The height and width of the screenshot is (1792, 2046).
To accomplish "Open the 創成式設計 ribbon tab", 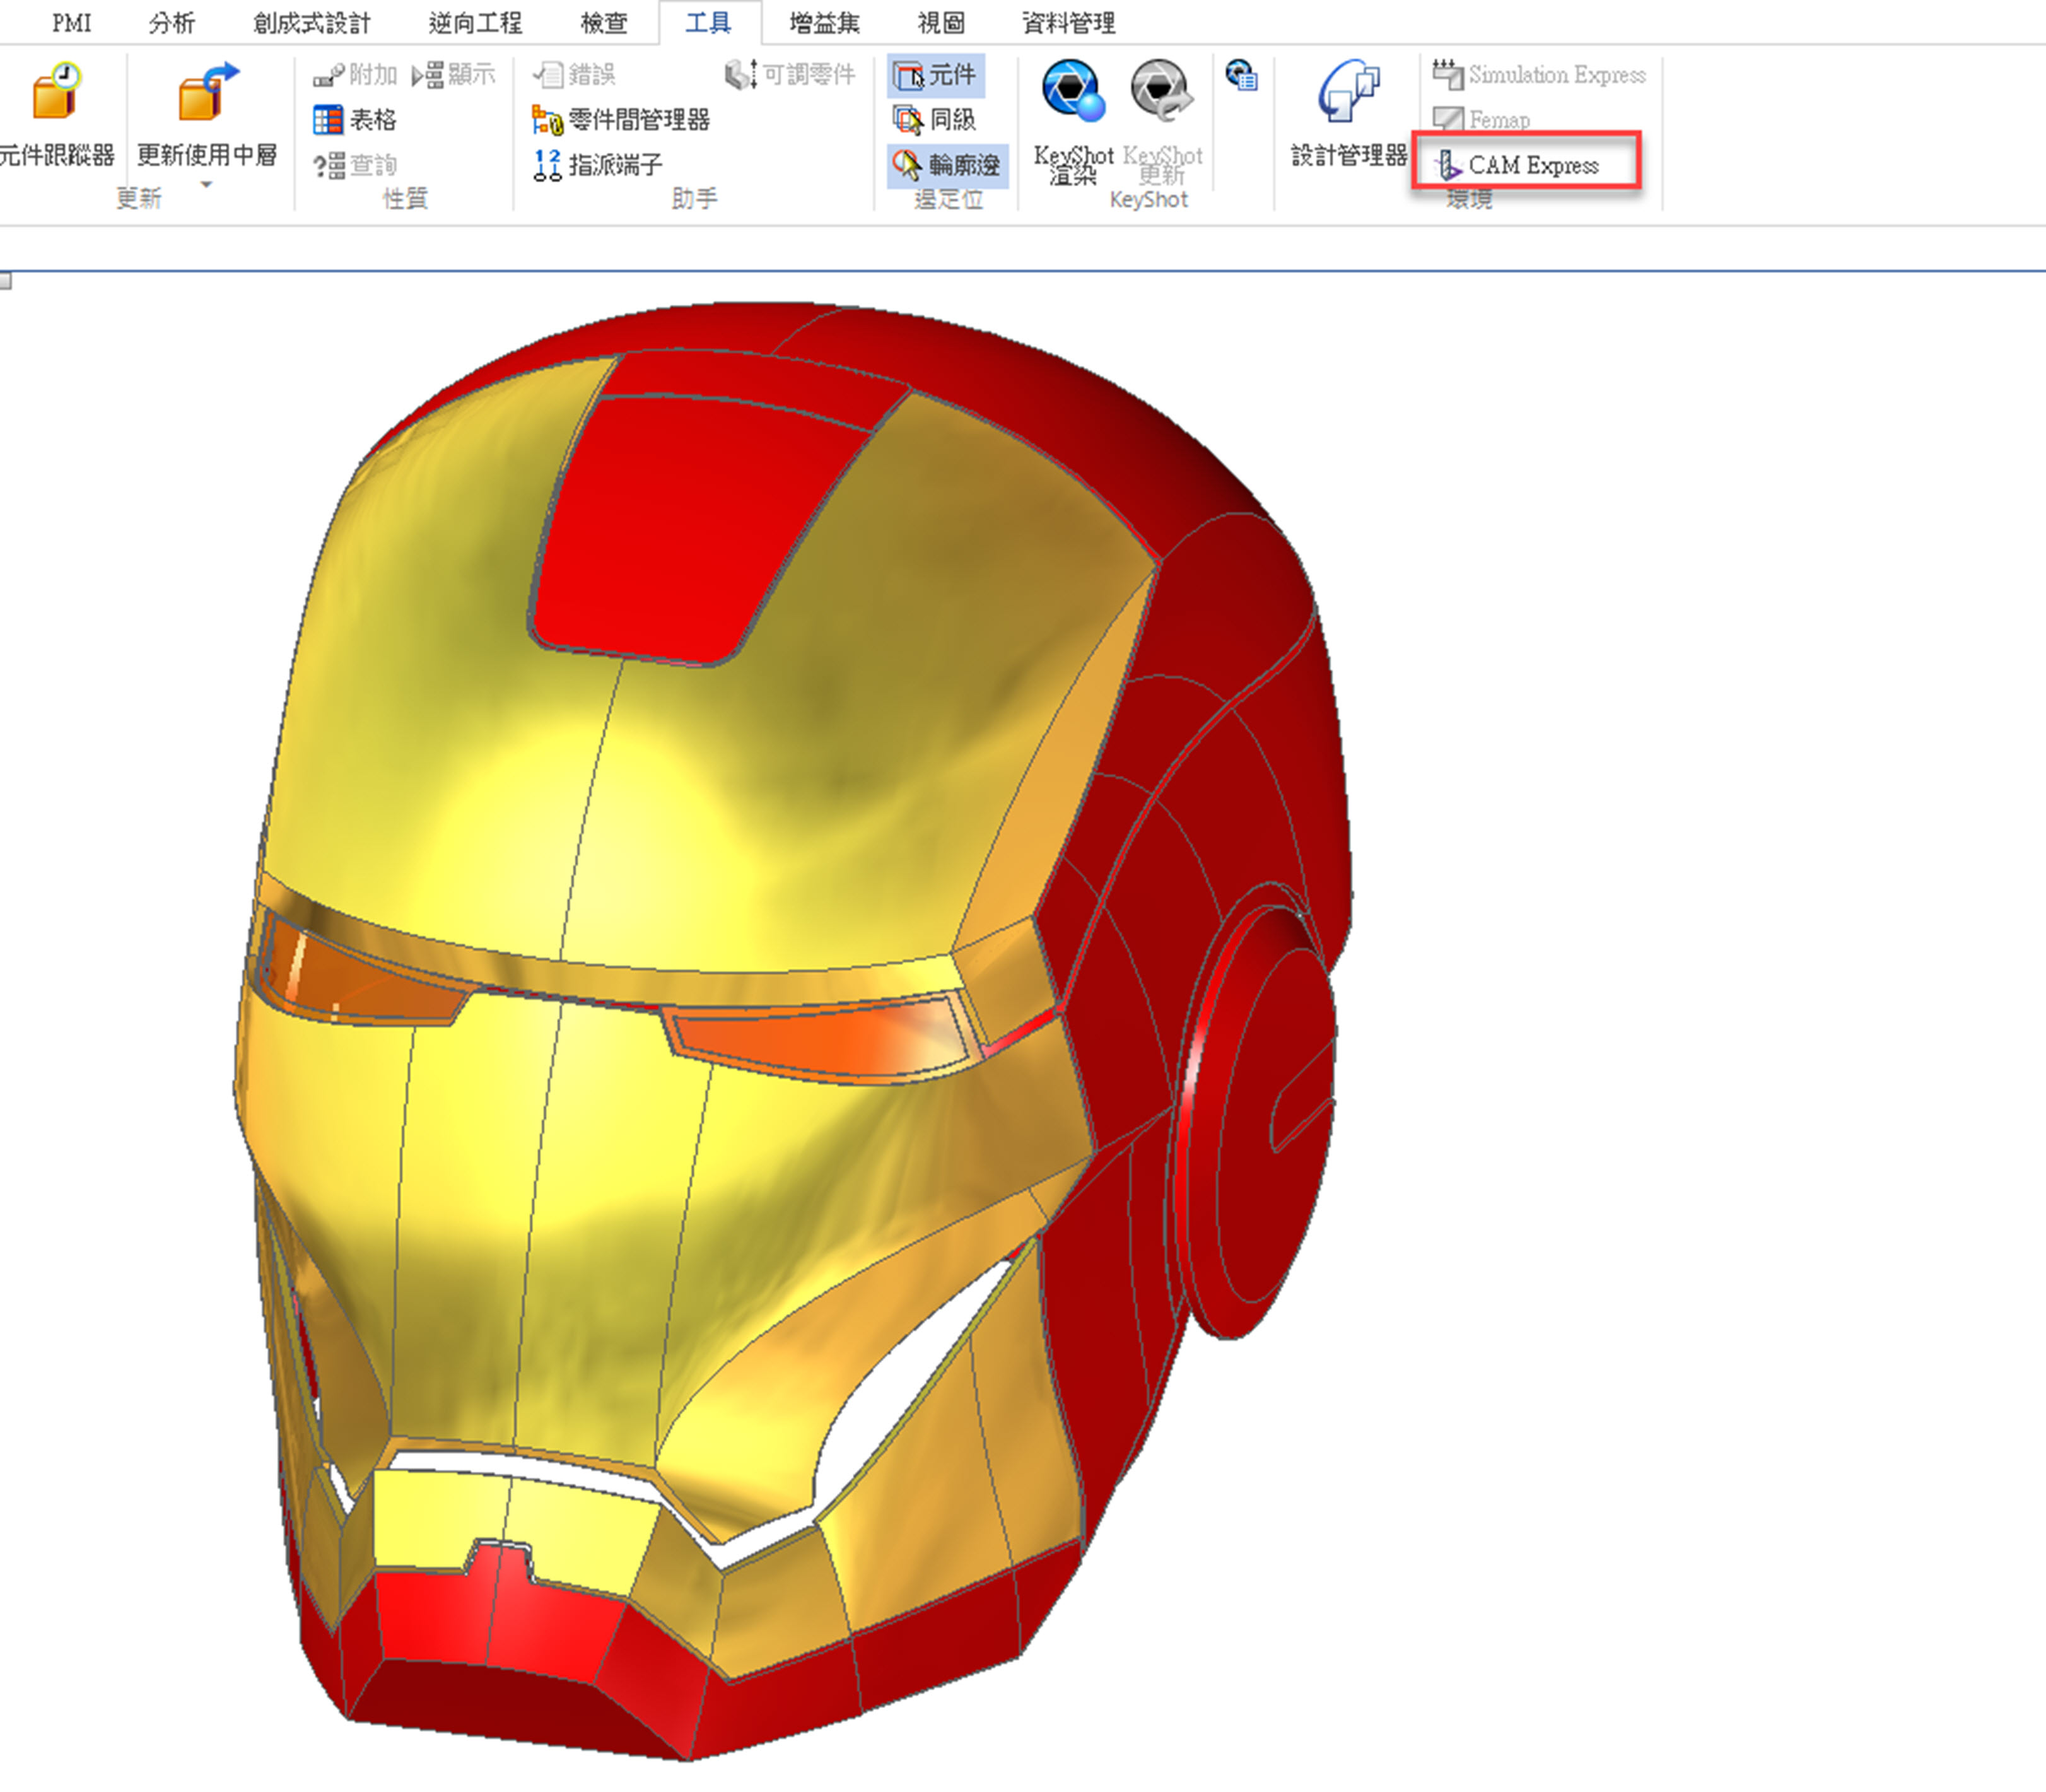I will (311, 22).
